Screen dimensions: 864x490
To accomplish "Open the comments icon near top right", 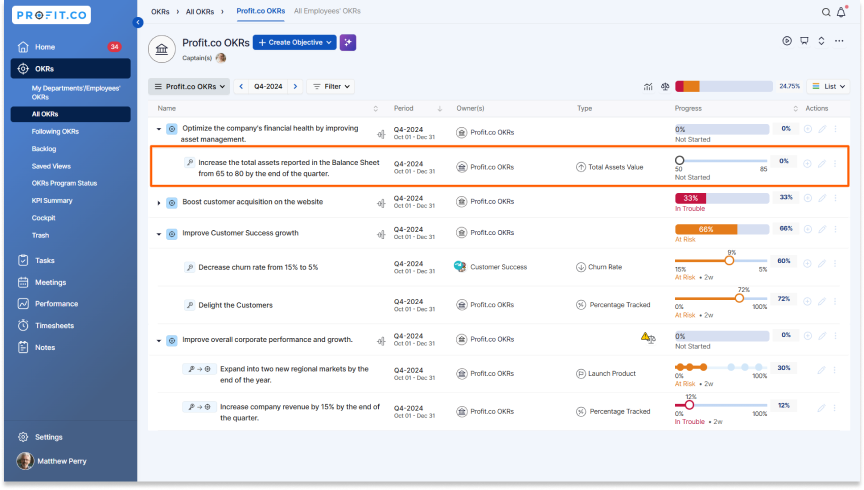I will [804, 41].
